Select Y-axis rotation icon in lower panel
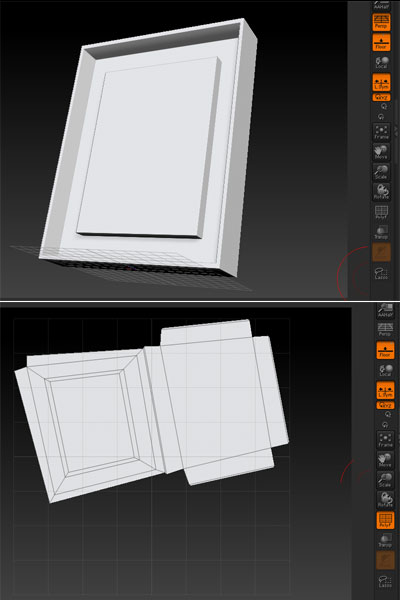The height and width of the screenshot is (600, 400). point(388,414)
